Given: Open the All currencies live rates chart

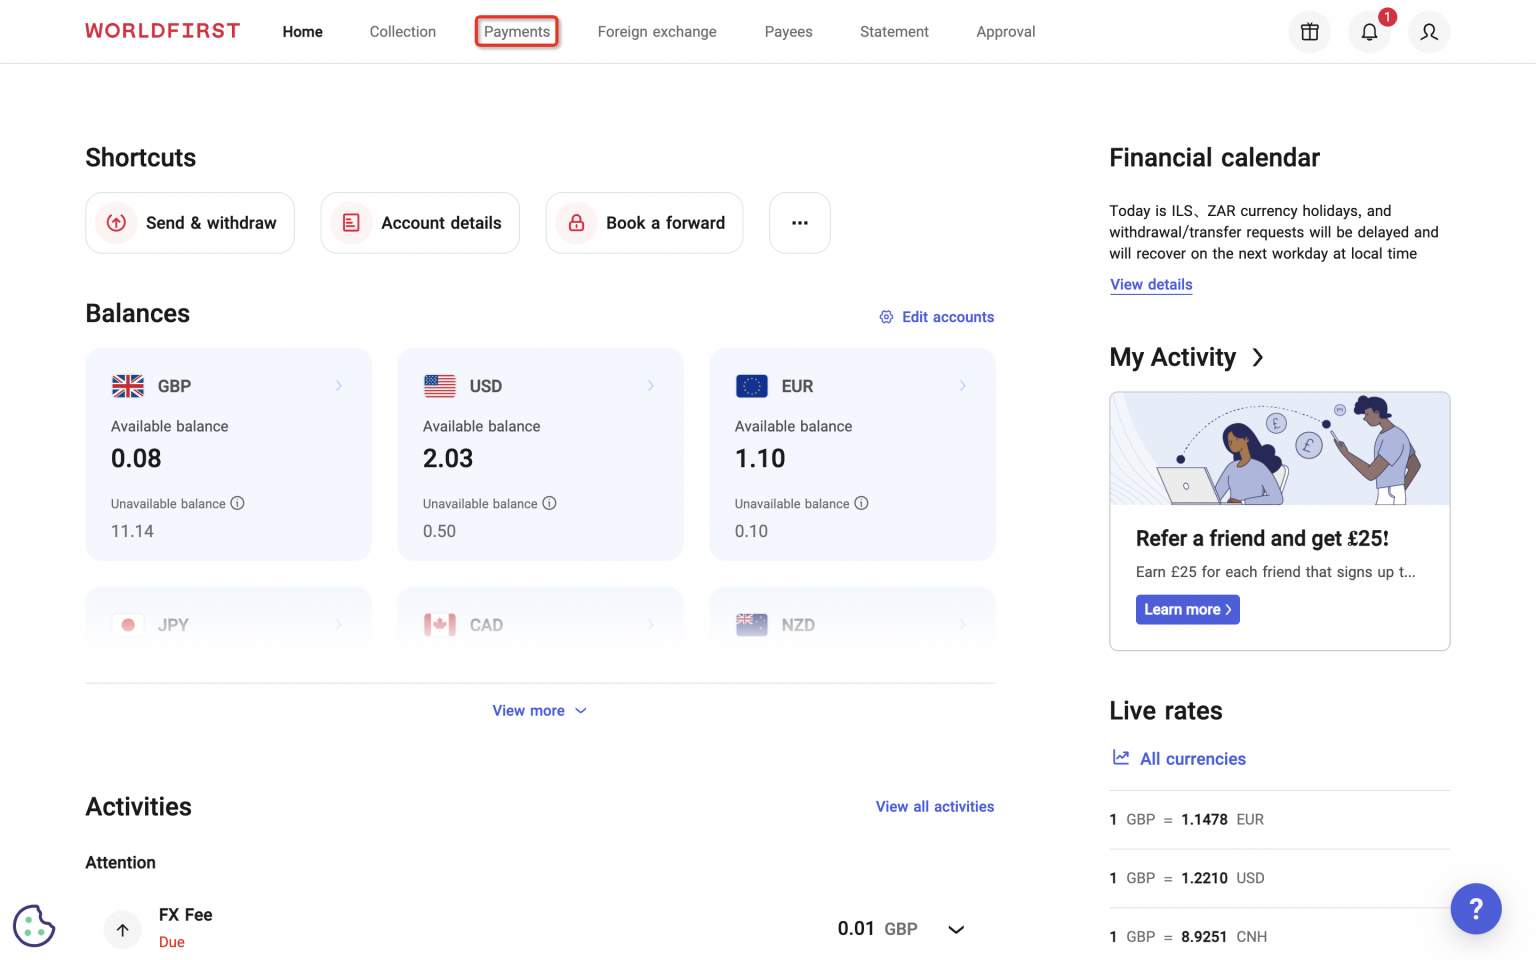Looking at the screenshot, I should tap(1178, 758).
